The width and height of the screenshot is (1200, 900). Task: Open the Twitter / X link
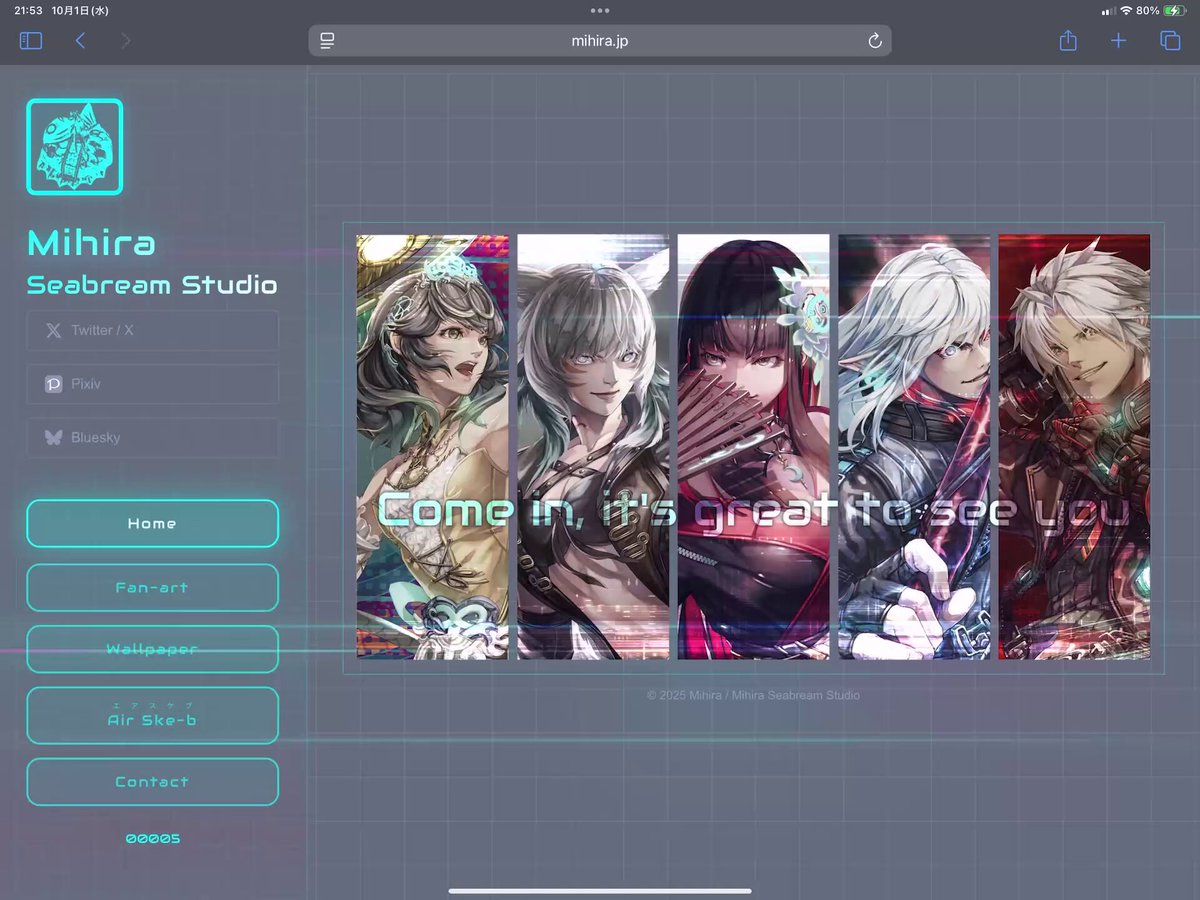pos(152,330)
